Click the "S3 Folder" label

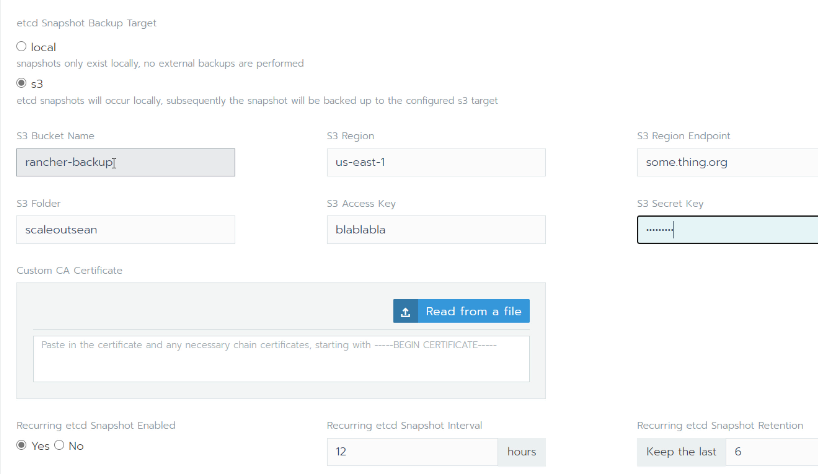click(x=39, y=203)
